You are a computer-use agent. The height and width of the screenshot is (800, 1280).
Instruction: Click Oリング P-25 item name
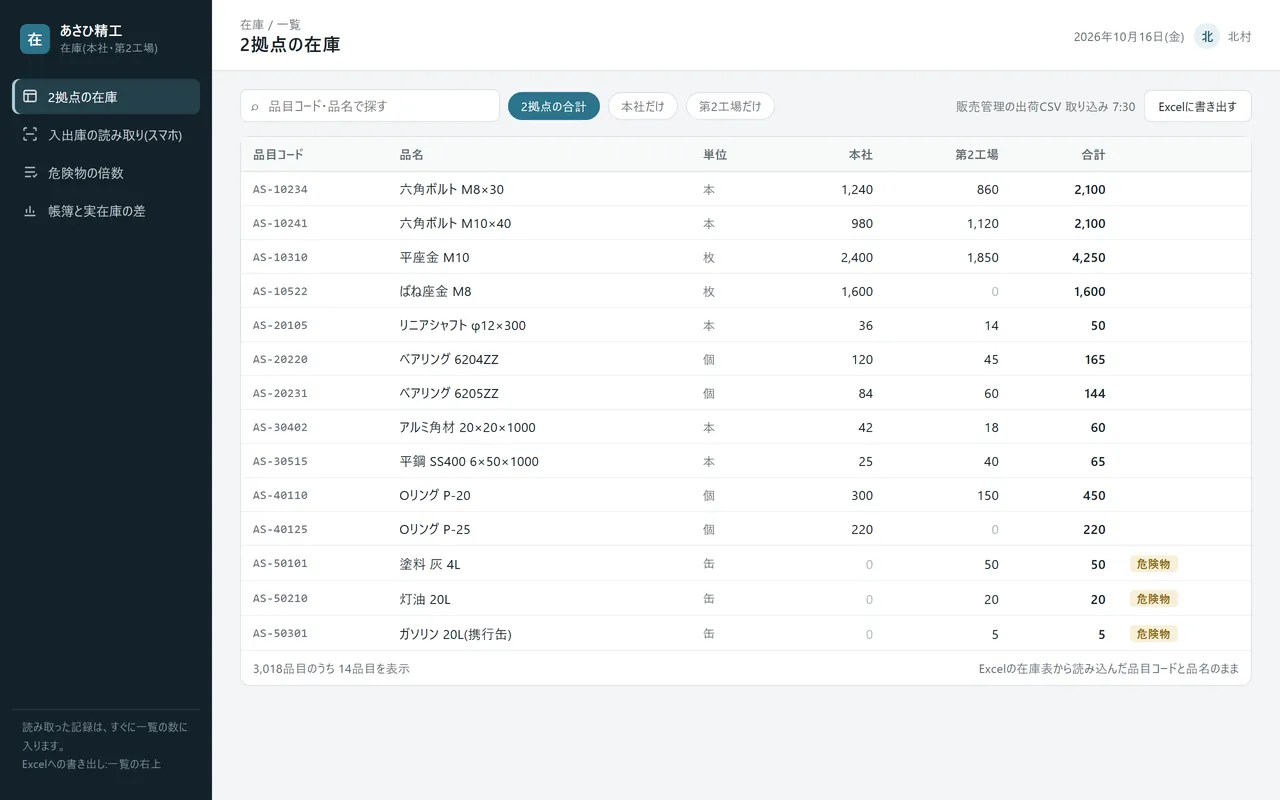(435, 529)
